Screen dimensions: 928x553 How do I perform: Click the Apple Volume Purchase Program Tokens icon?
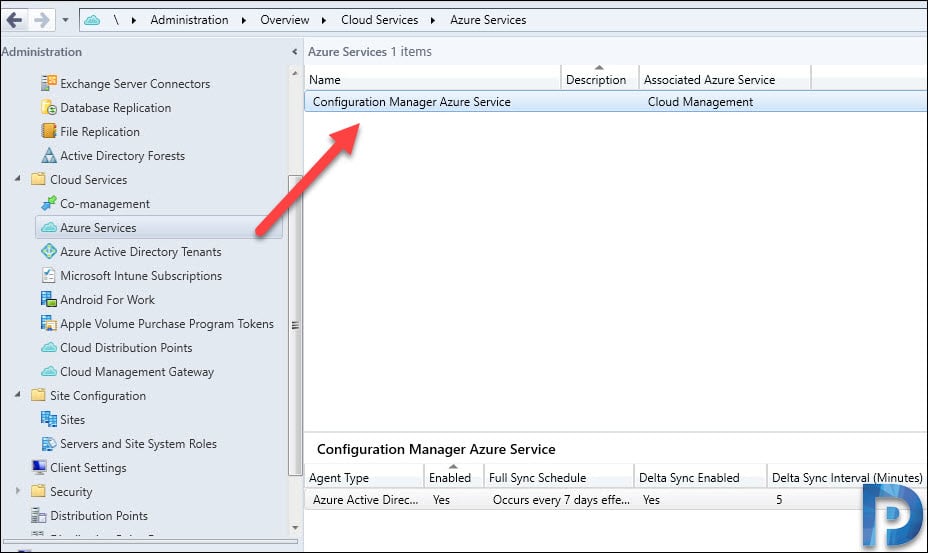click(x=49, y=323)
